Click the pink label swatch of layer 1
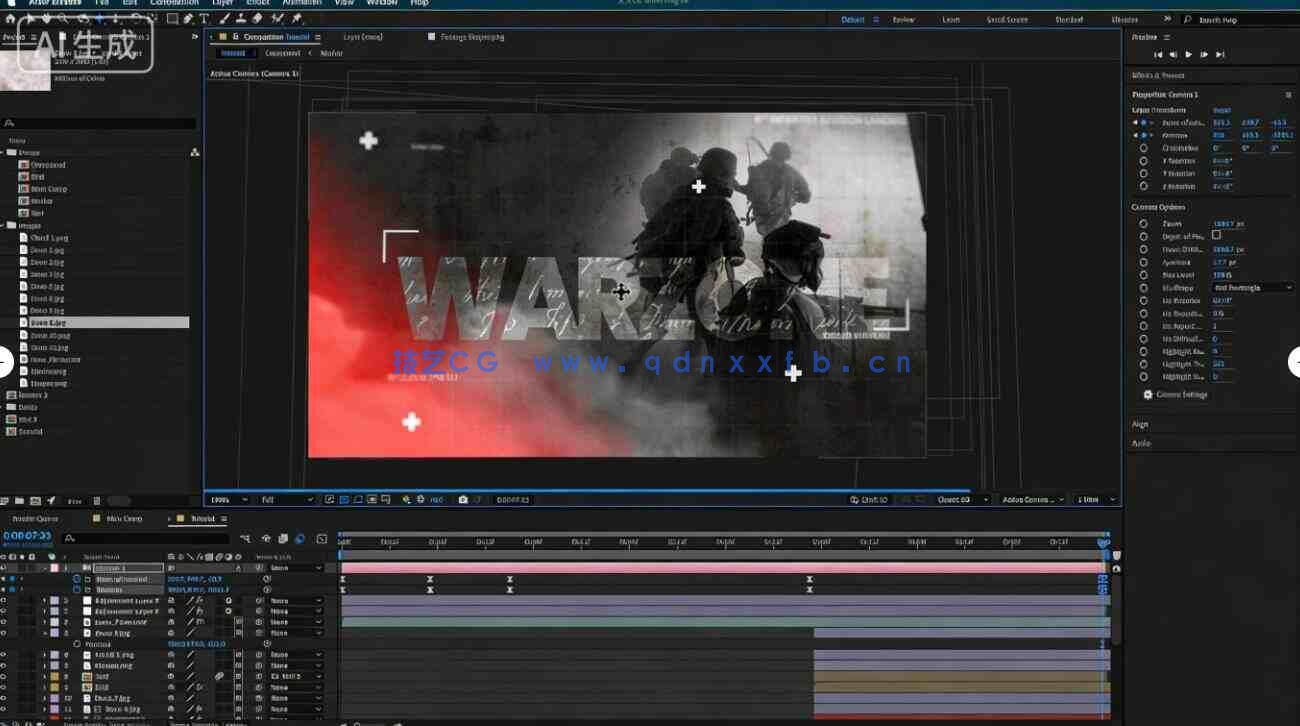This screenshot has height=726, width=1300. 54,568
